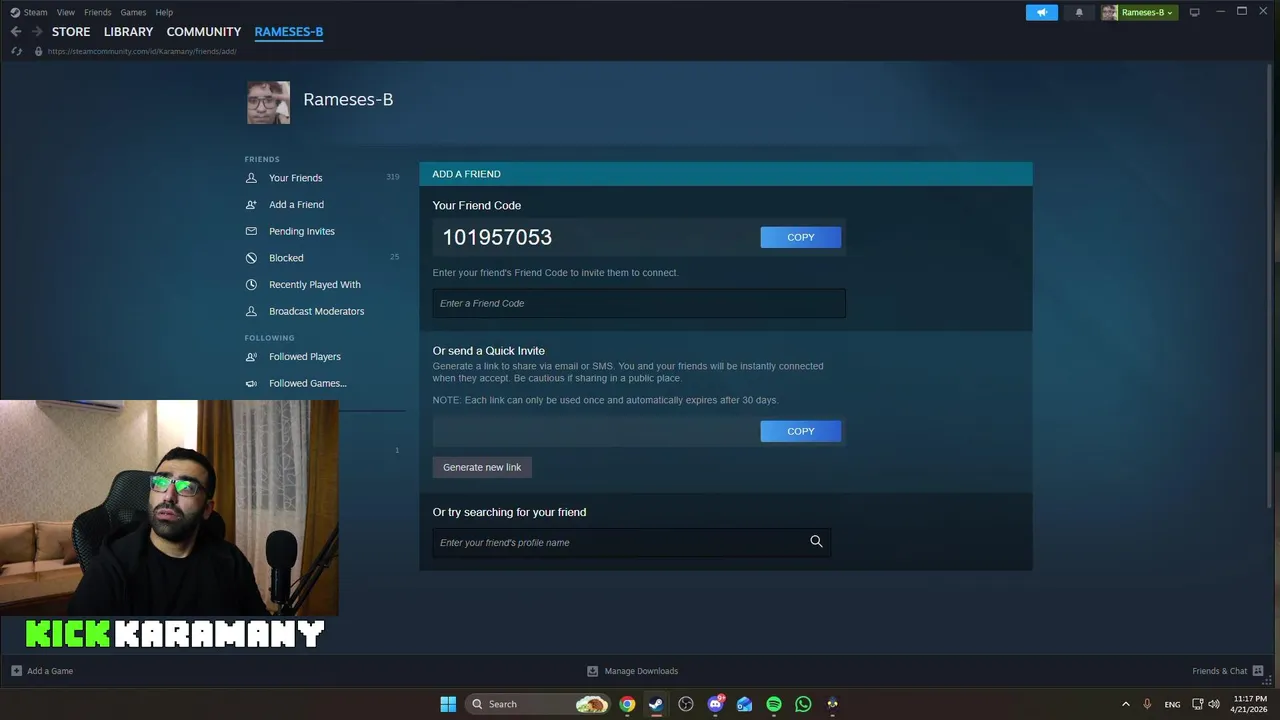Click the steamcommunity.com URL text
This screenshot has height=720, width=1280.
[x=142, y=51]
